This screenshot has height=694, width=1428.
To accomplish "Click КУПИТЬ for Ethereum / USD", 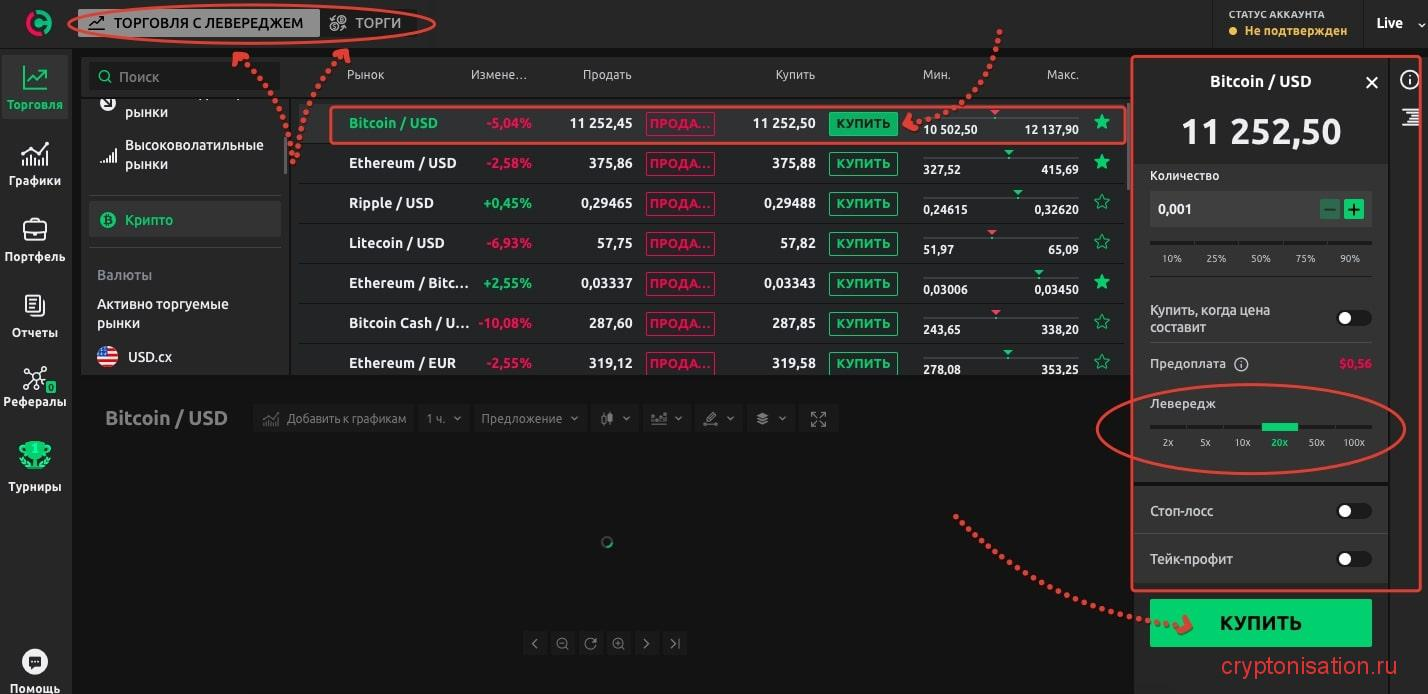I will [x=863, y=163].
